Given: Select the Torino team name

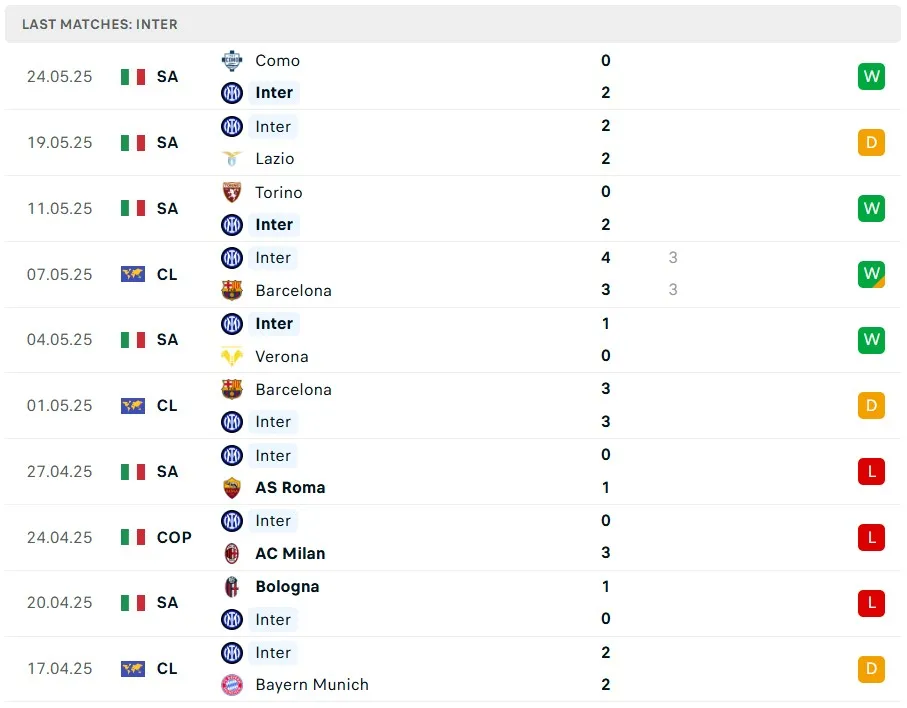Looking at the screenshot, I should tap(278, 192).
